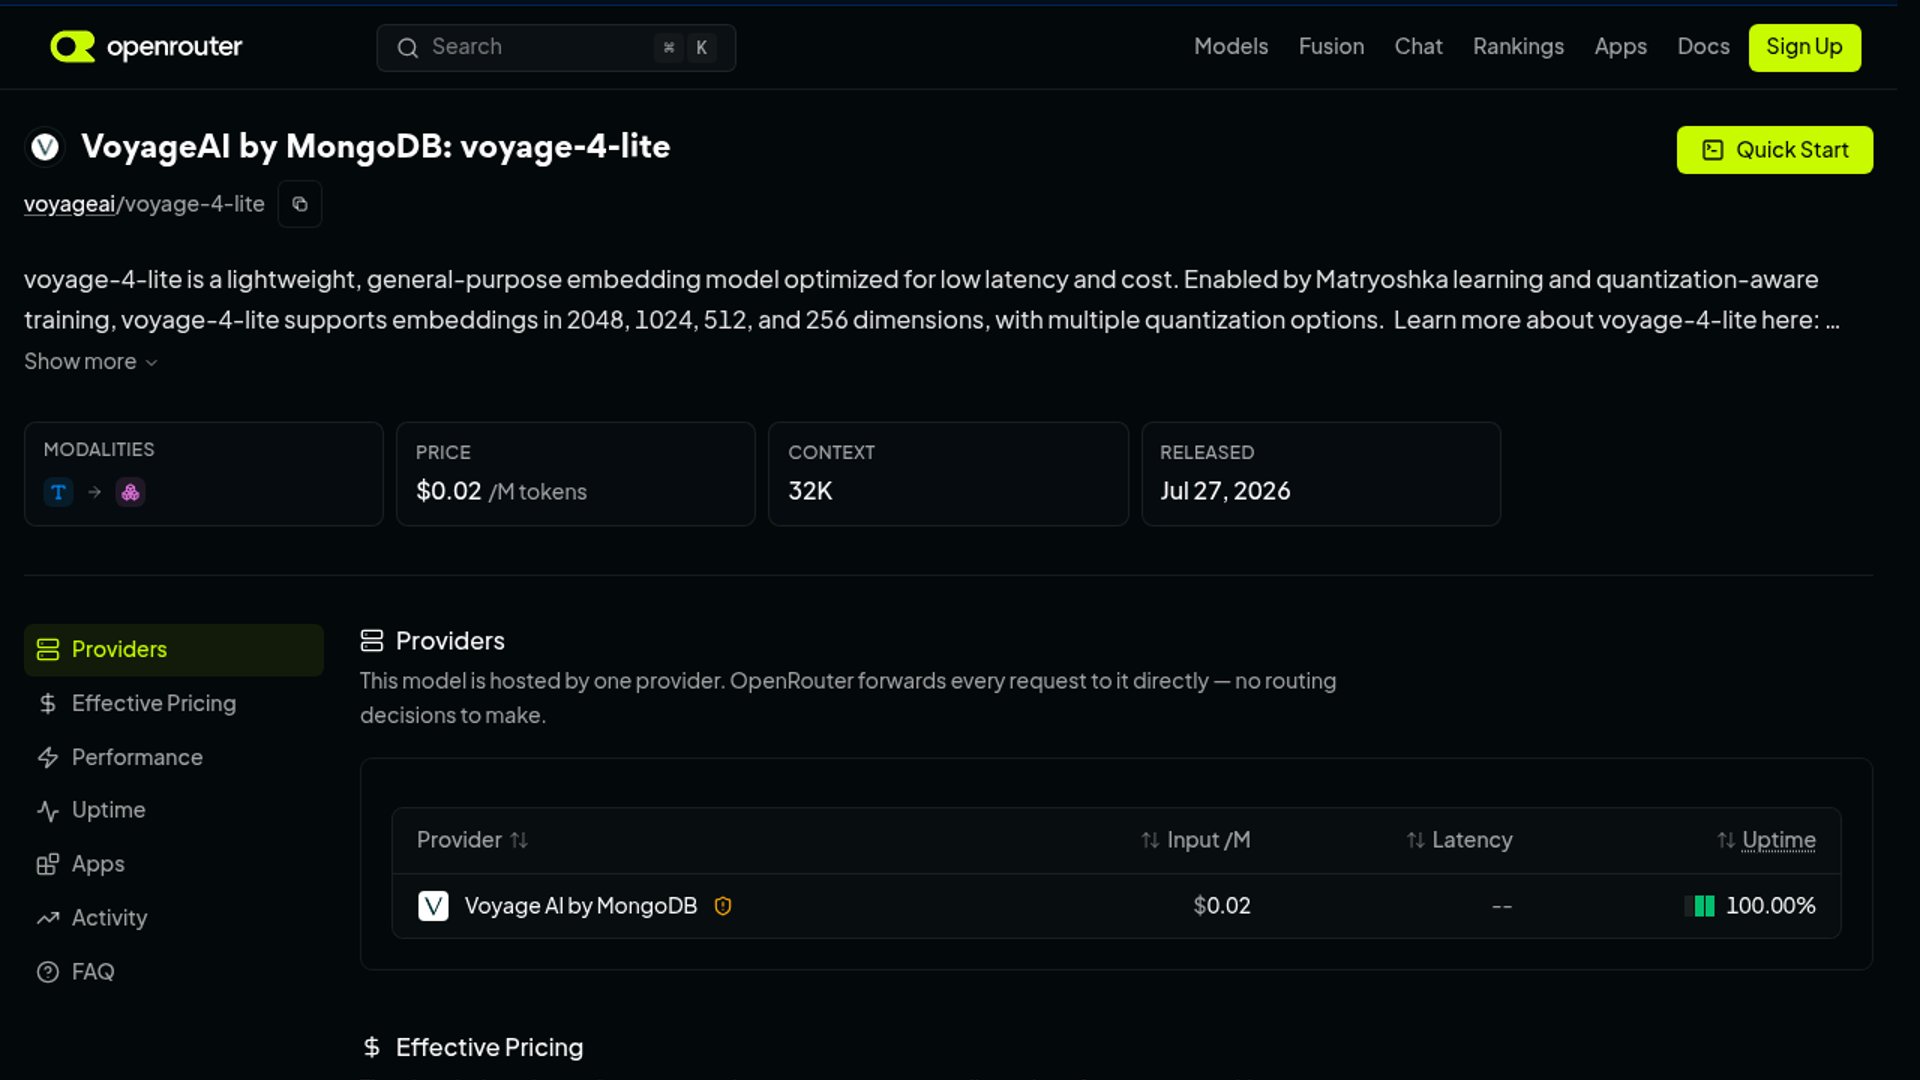
Task: Open the Fusion nav item
Action: (x=1331, y=47)
